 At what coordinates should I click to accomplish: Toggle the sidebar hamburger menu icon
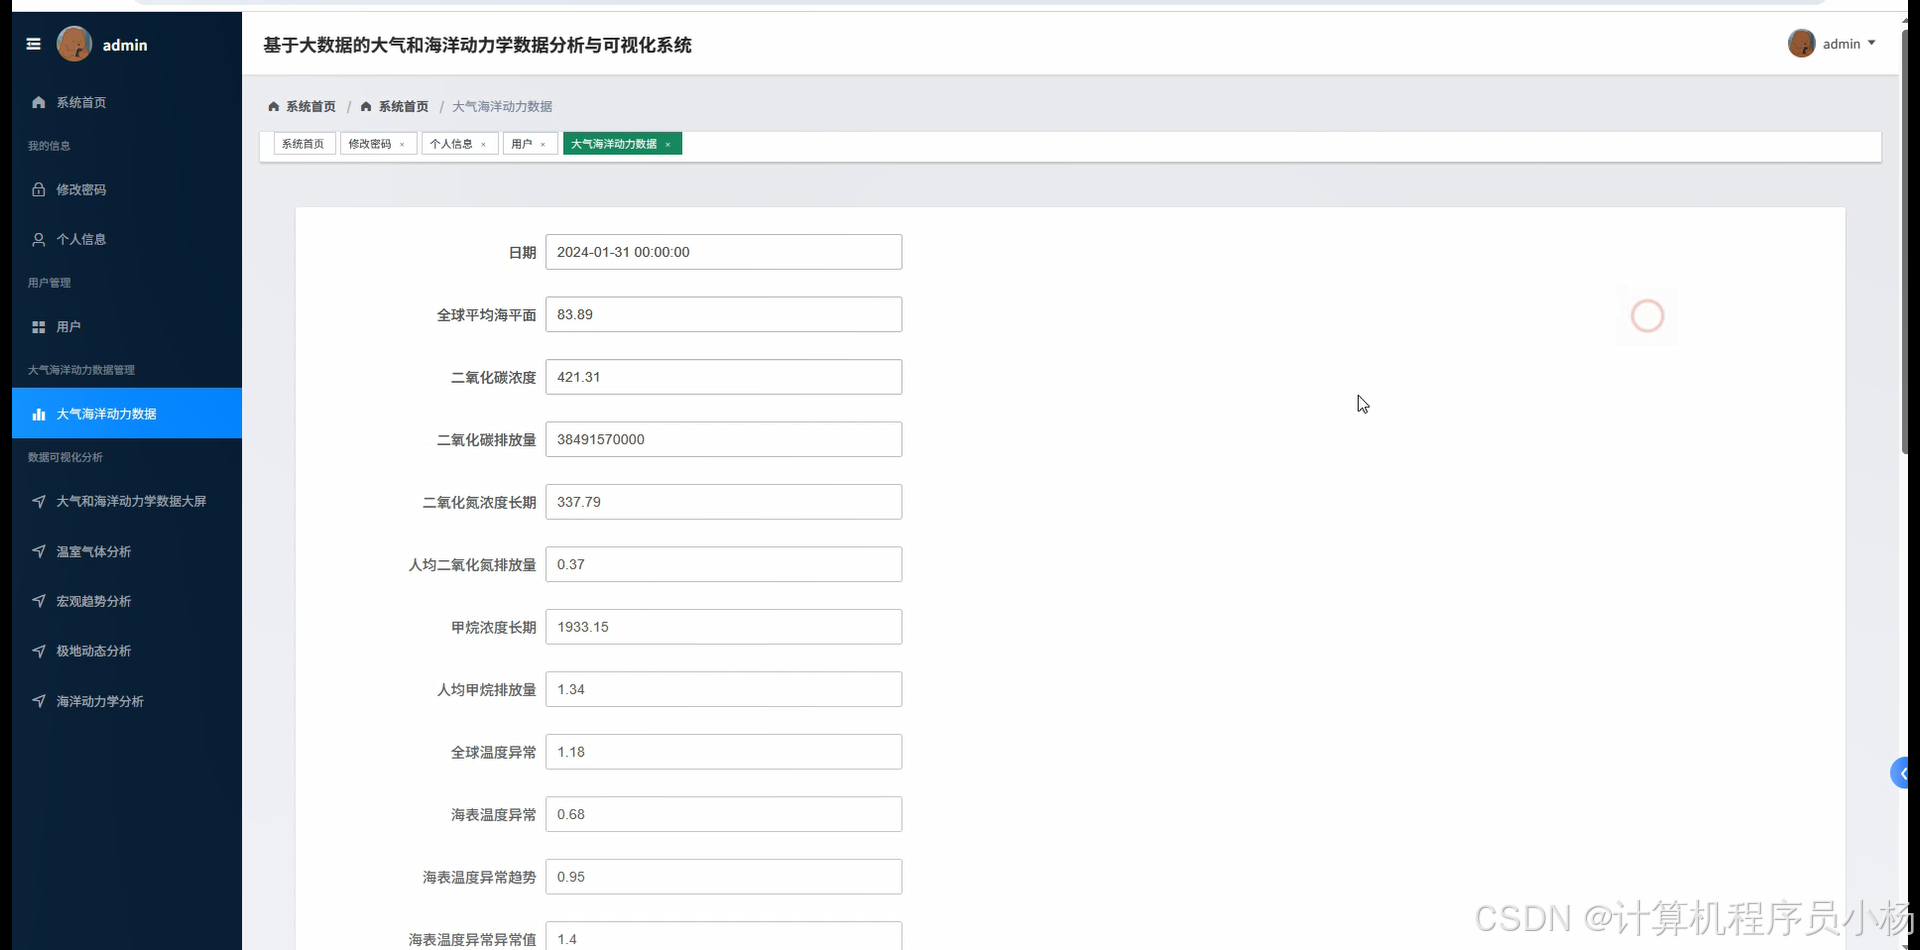[x=33, y=44]
